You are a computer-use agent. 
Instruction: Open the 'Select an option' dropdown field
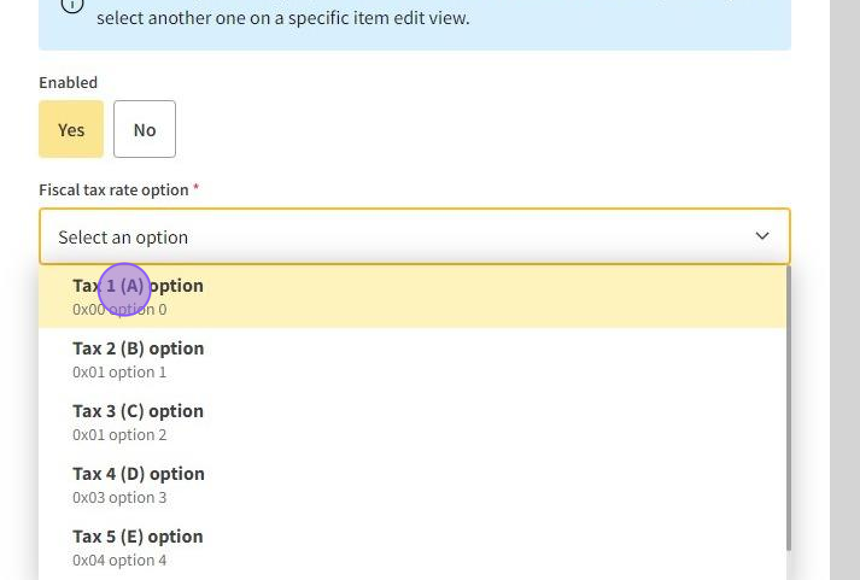click(400, 237)
